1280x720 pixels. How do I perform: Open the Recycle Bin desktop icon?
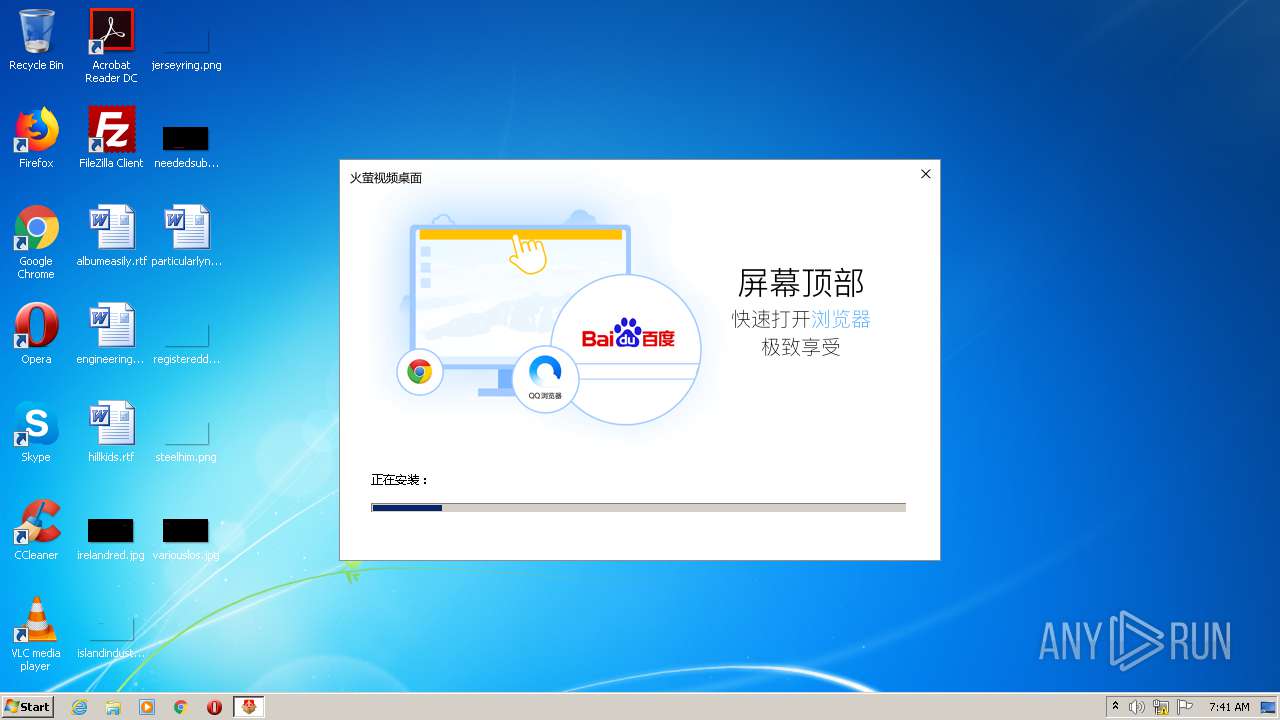point(36,39)
